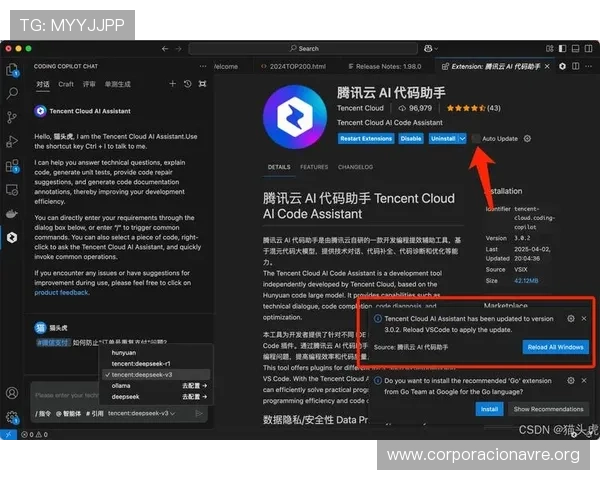600x480 pixels.
Task: Toggle secondary side bar layout icon
Action: [589, 49]
